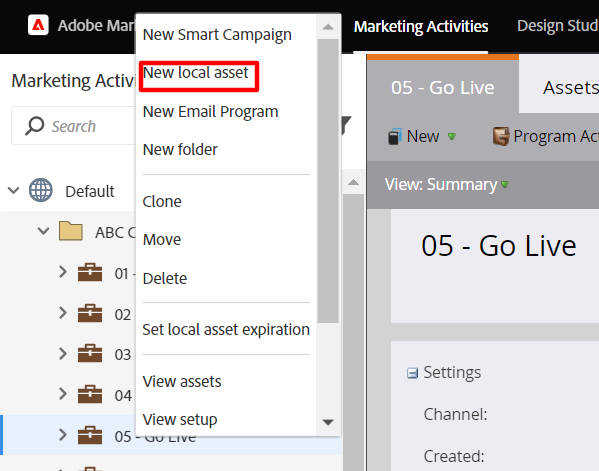The image size is (599, 471).
Task: Click the context menu scroll down arrow
Action: point(328,422)
